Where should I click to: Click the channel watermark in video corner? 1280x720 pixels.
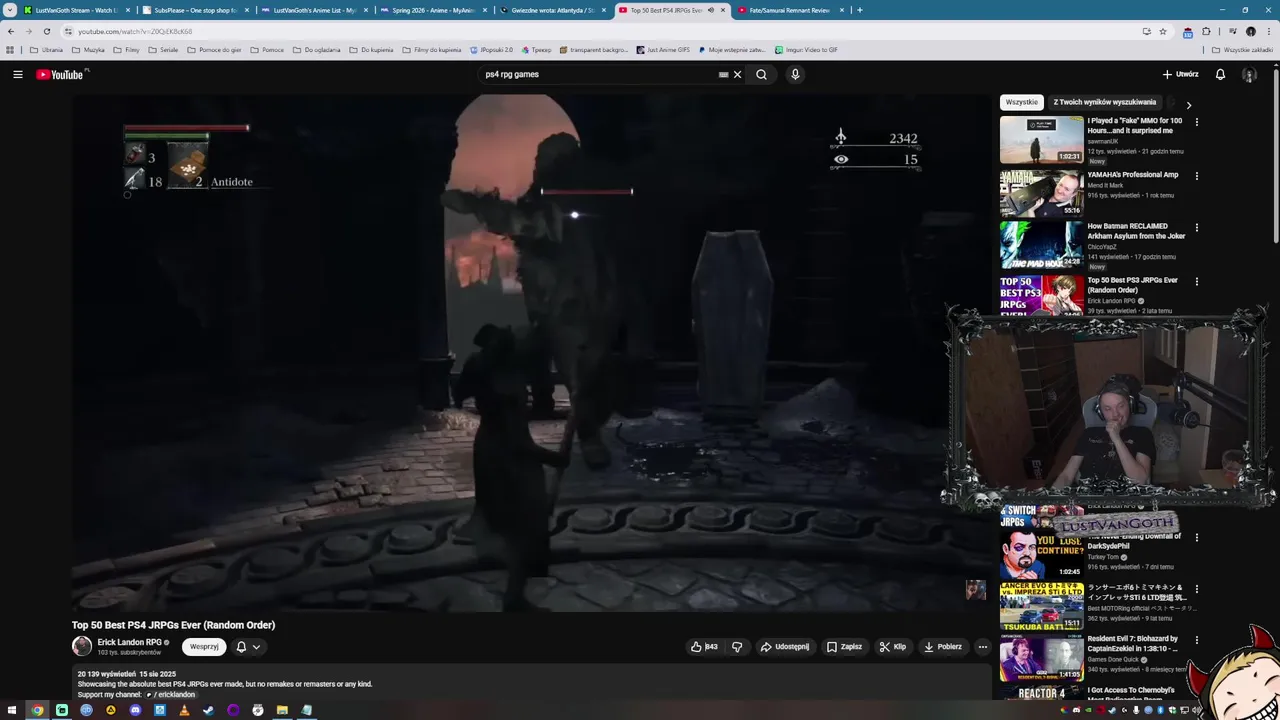tap(975, 590)
